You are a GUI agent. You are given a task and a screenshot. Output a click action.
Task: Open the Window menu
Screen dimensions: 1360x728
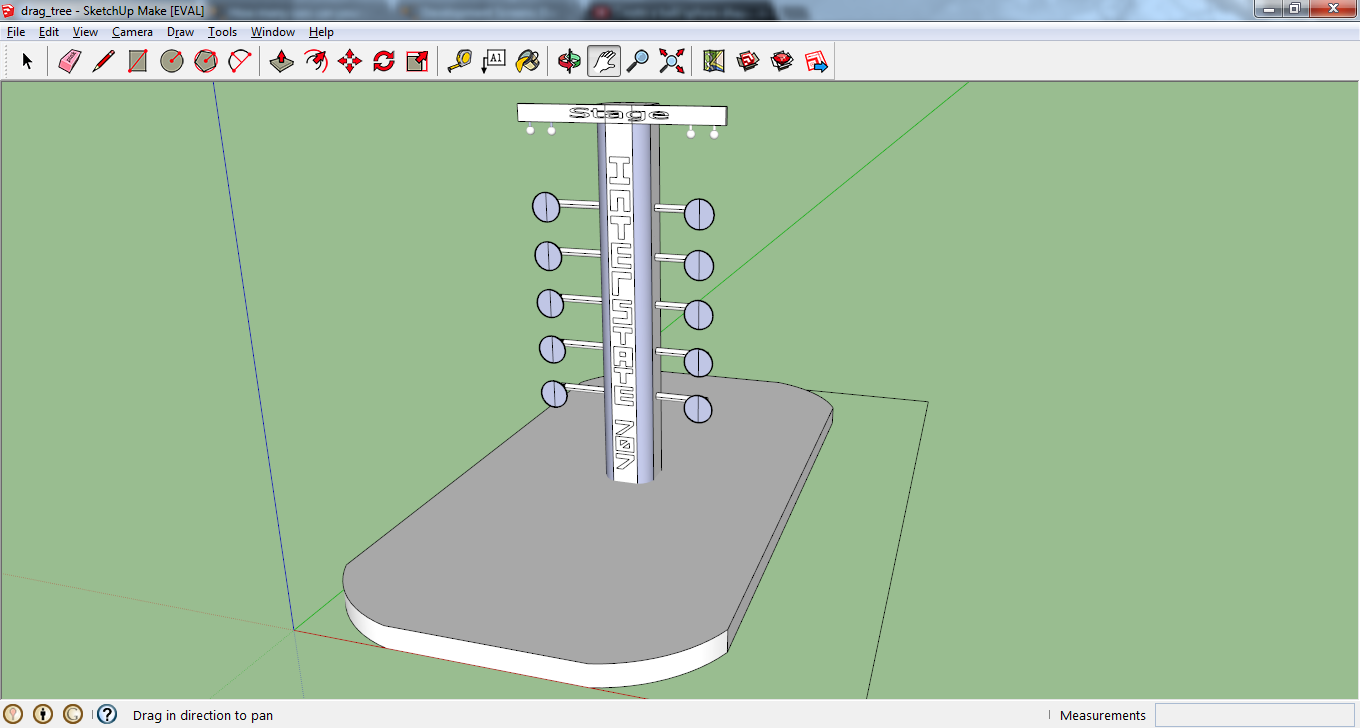click(x=272, y=32)
